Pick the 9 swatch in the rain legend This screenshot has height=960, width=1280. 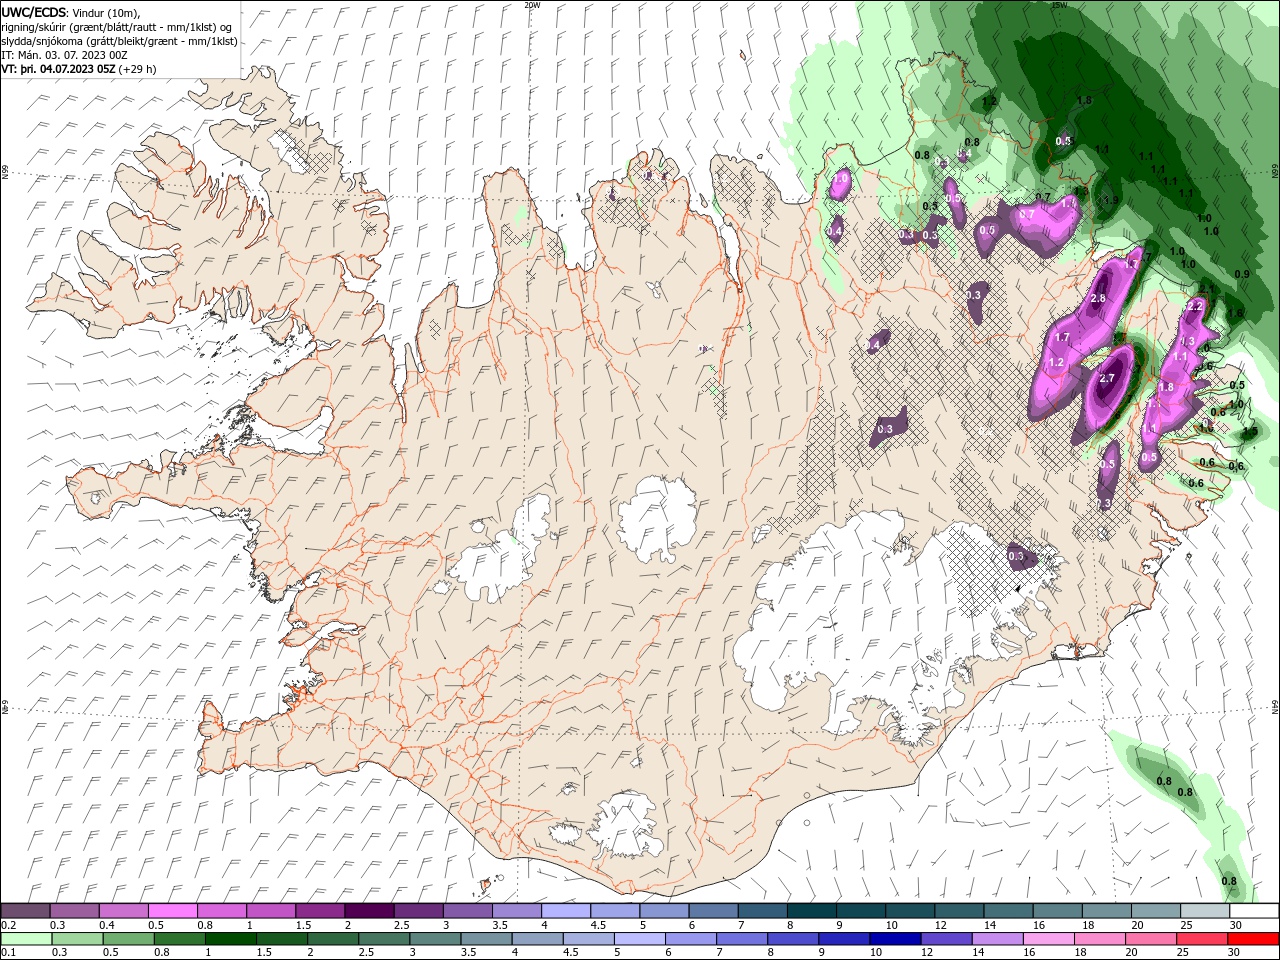(x=843, y=939)
